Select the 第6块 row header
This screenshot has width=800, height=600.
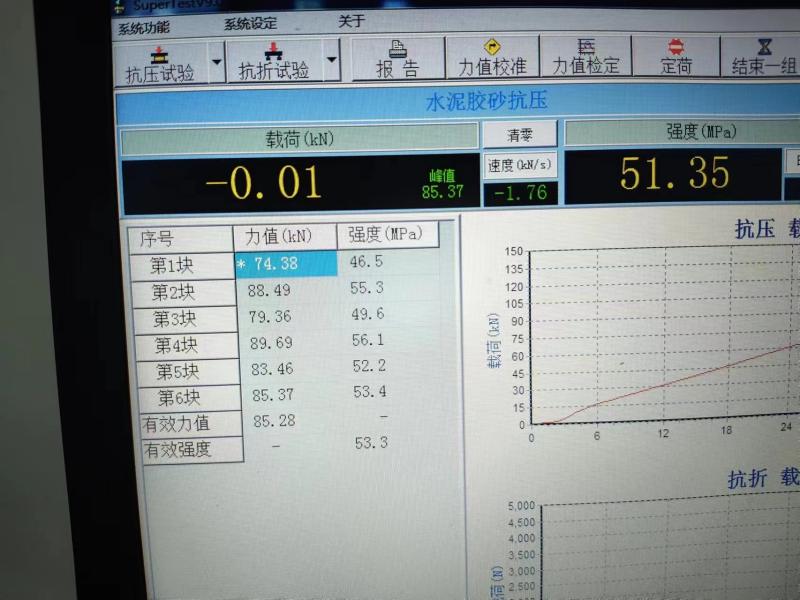[x=179, y=397]
